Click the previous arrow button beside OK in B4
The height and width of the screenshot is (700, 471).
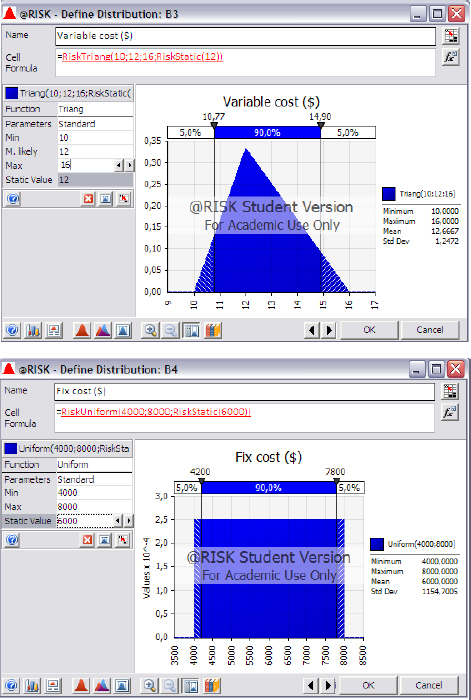[311, 685]
